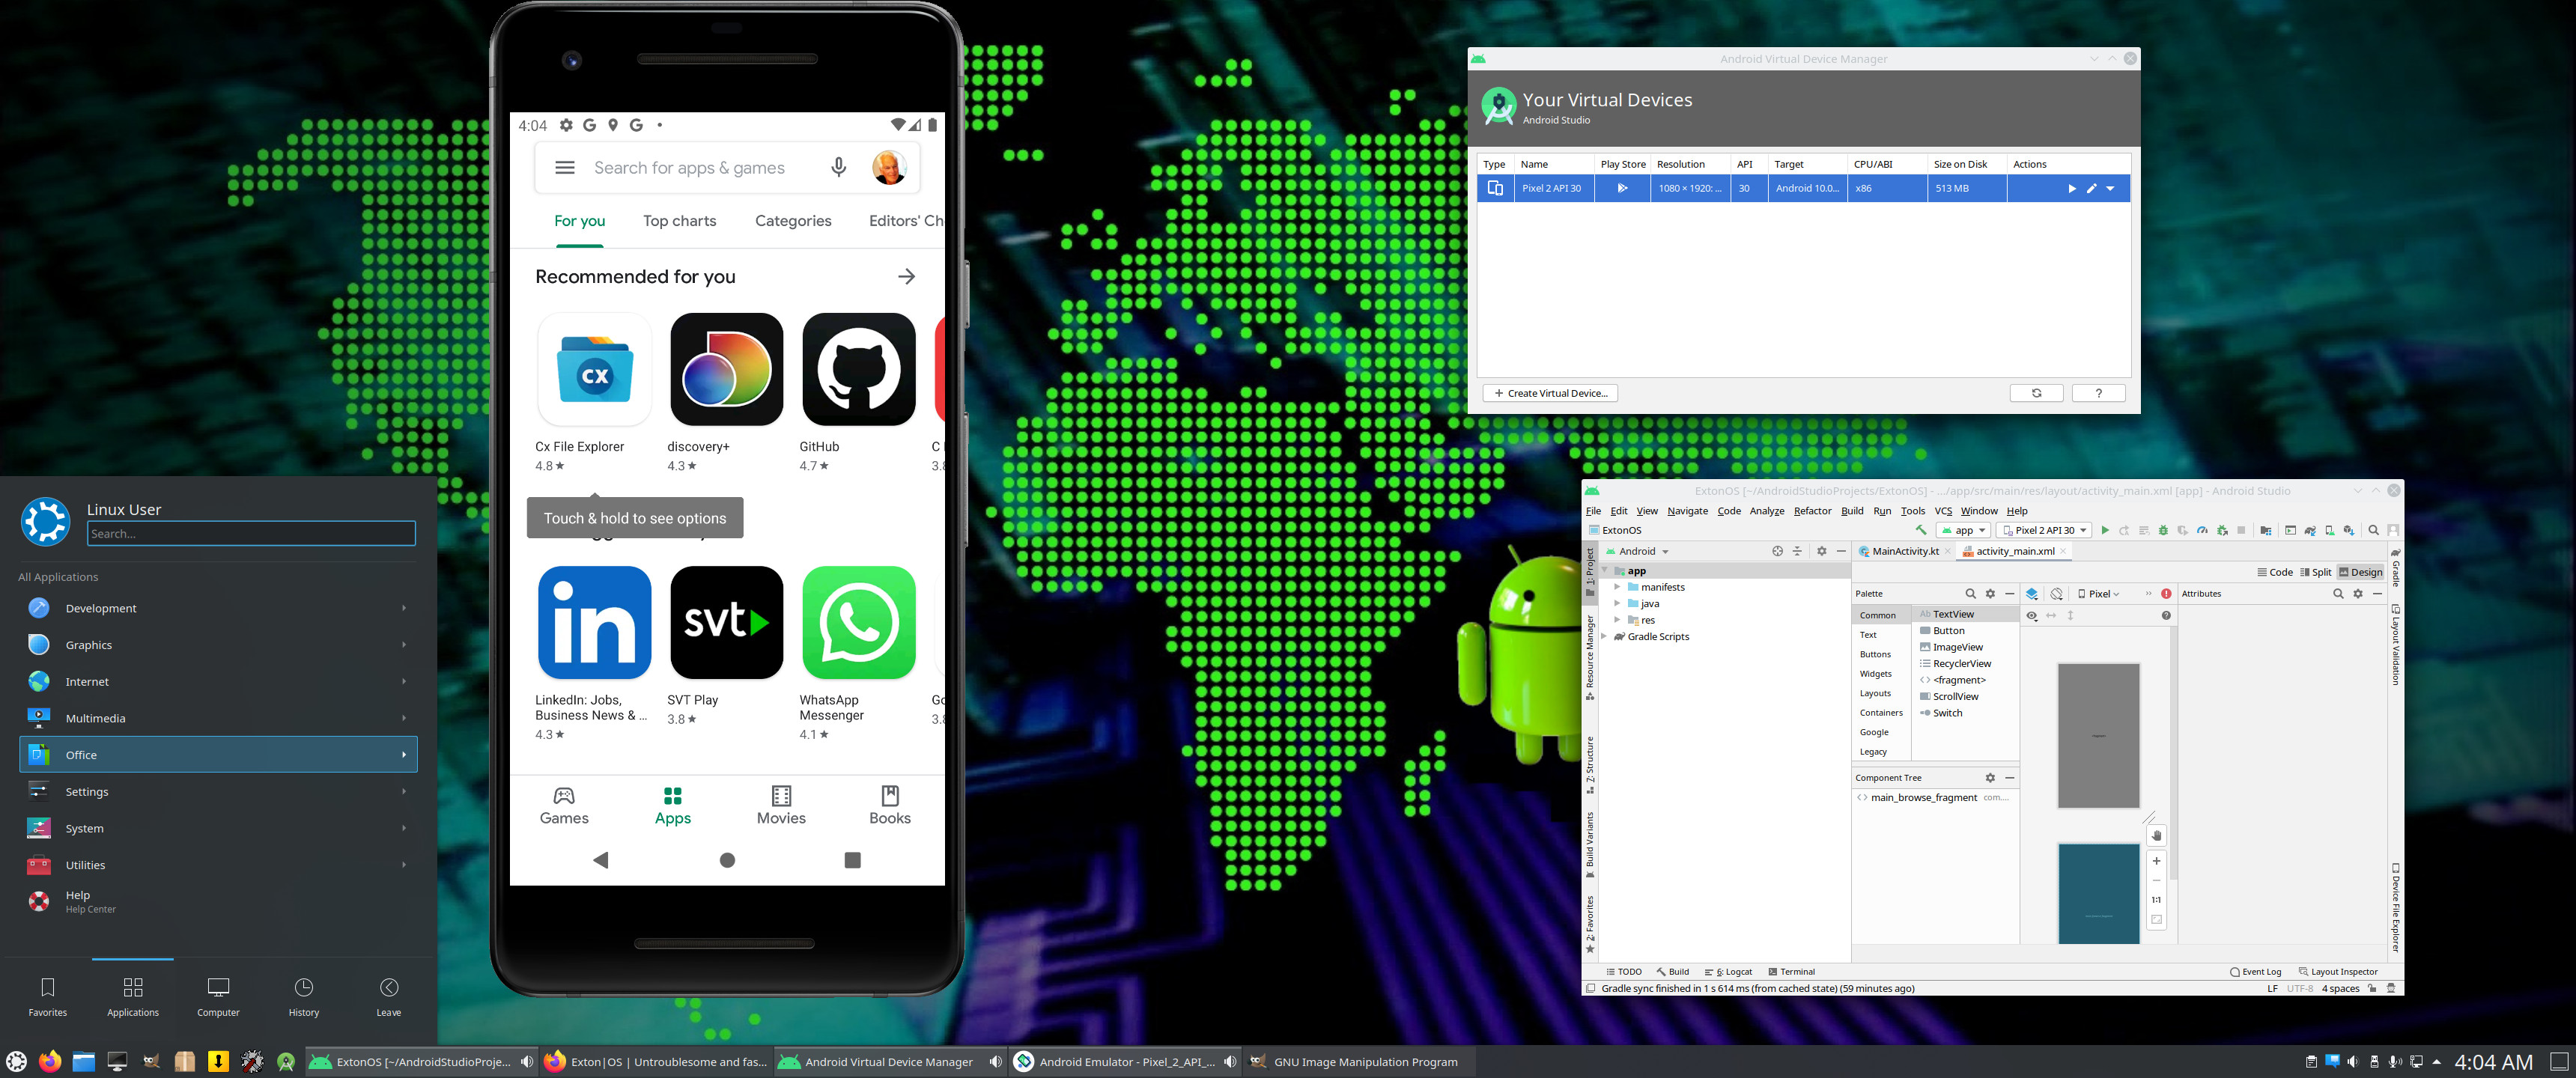Click the Create Virtual Device button
The width and height of the screenshot is (2576, 1078).
[1550, 393]
